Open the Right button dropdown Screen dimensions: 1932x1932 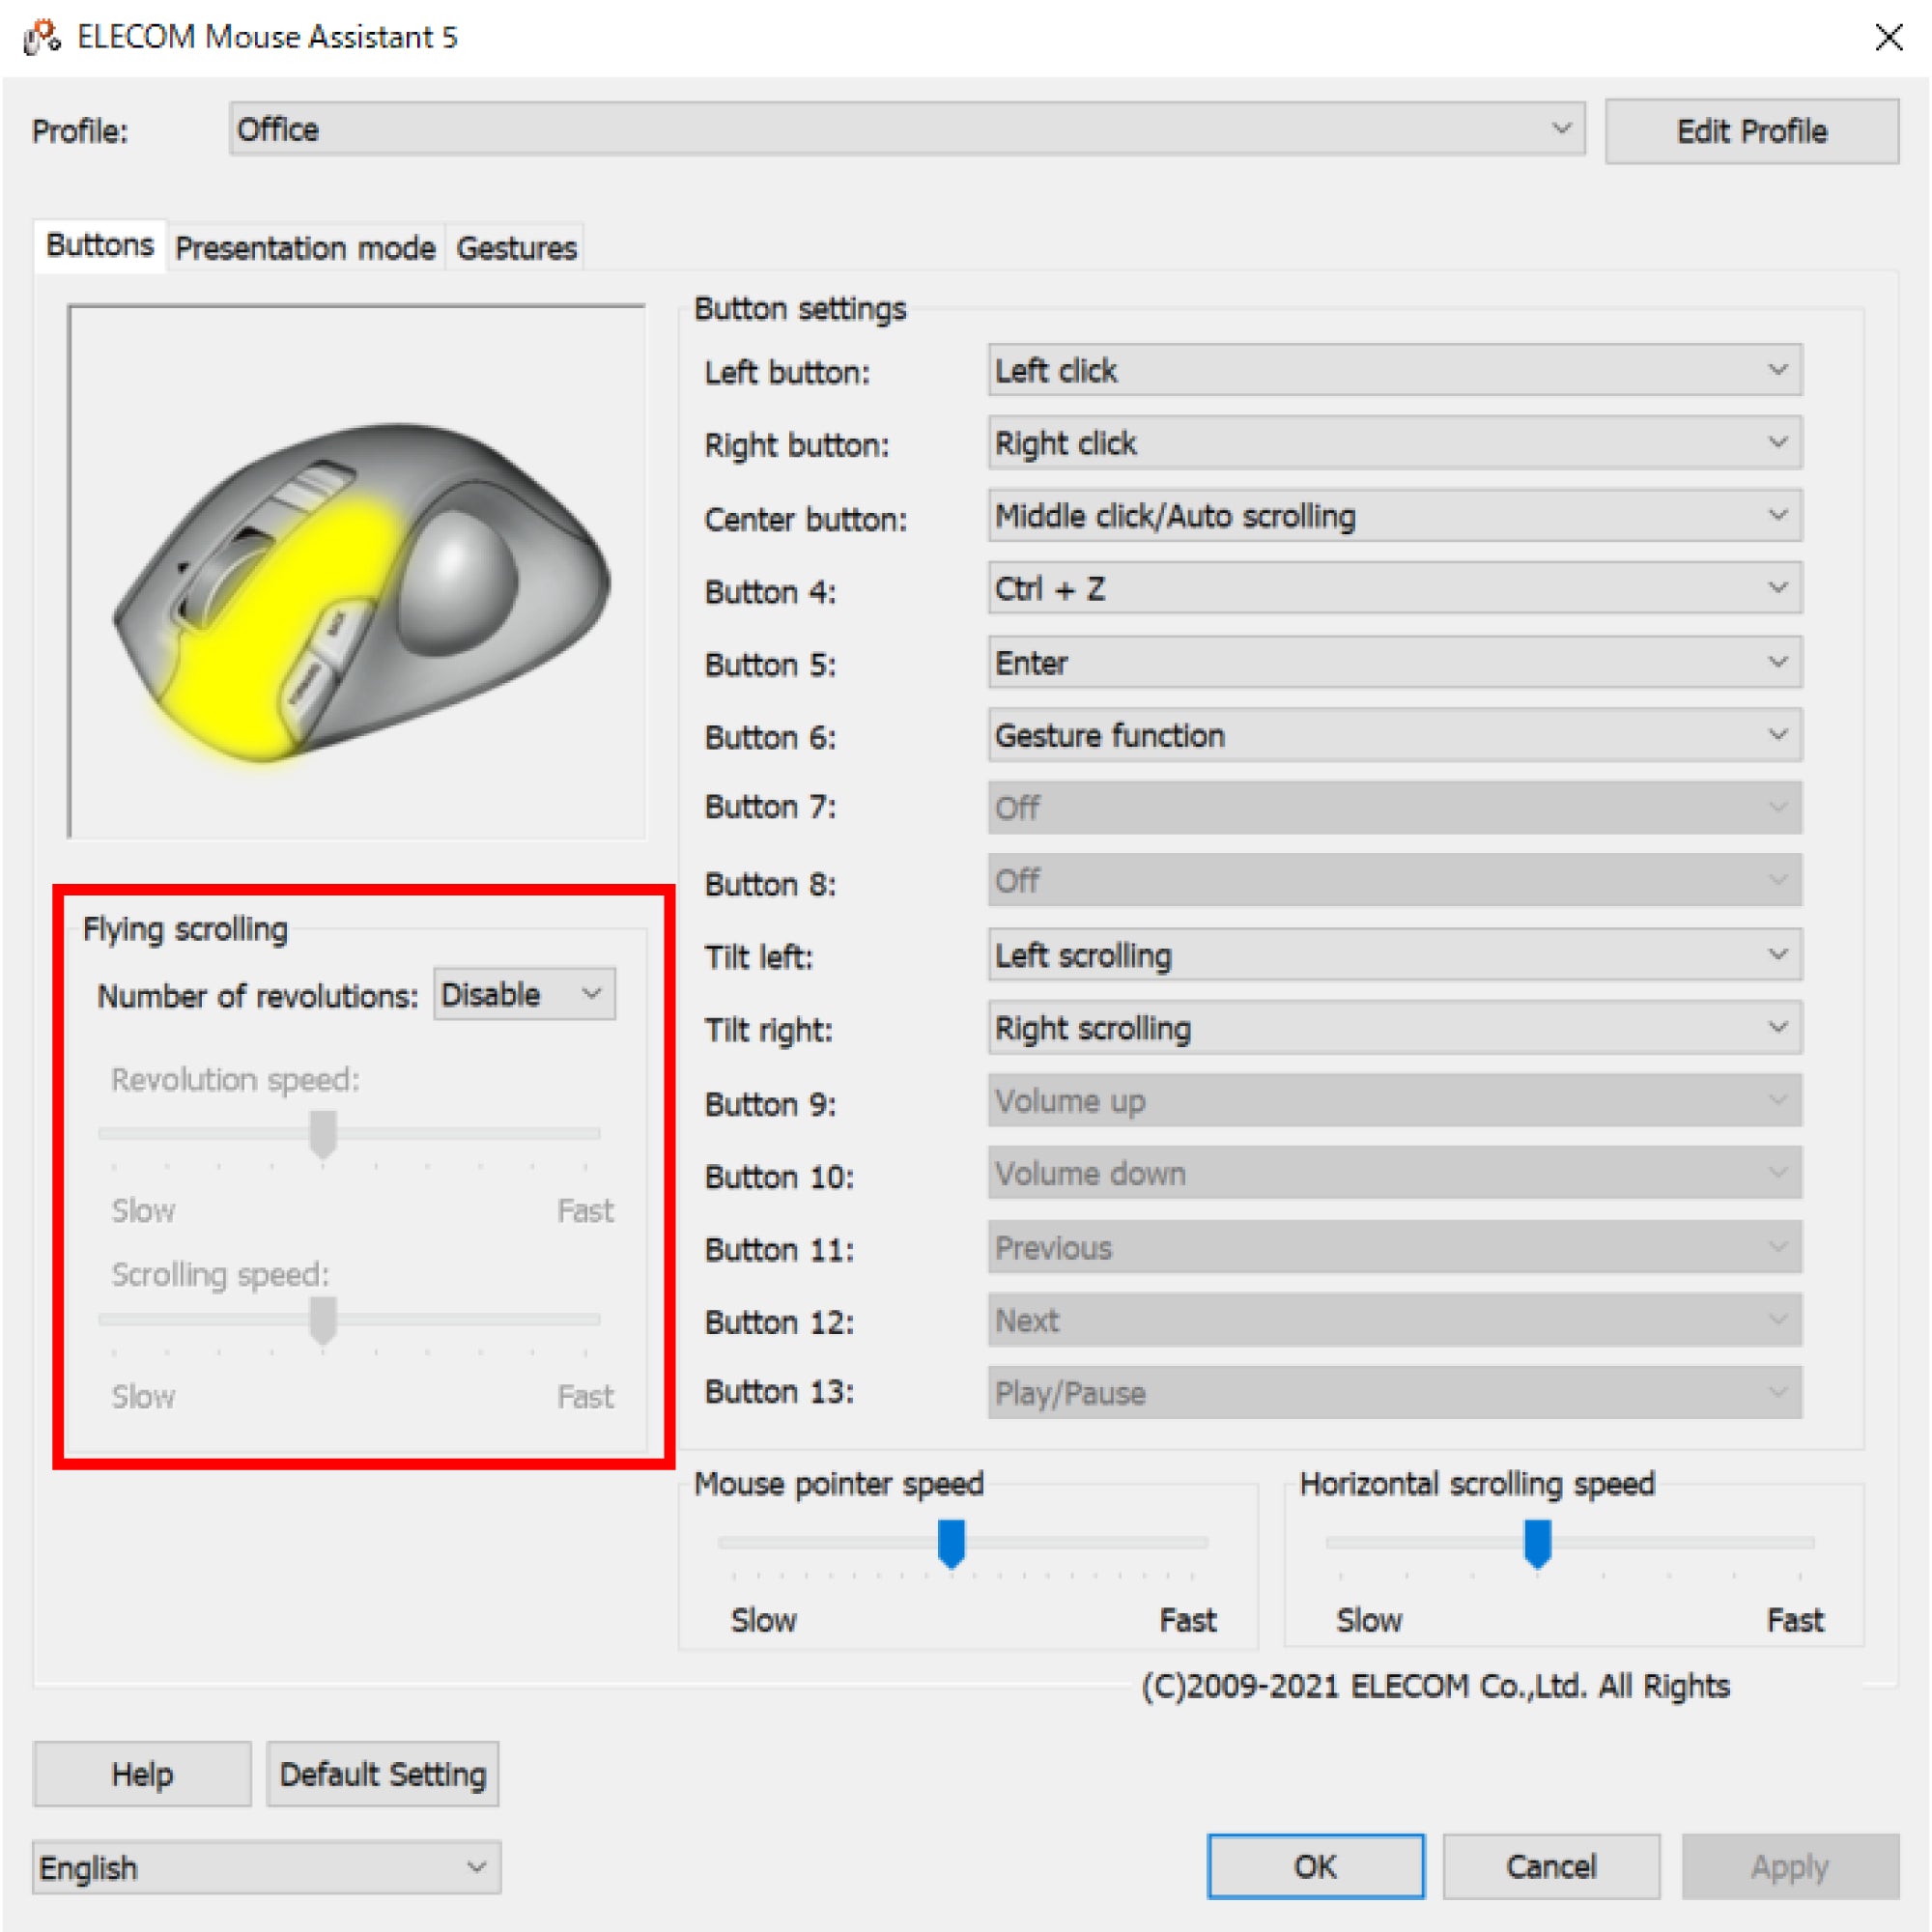[x=1395, y=443]
